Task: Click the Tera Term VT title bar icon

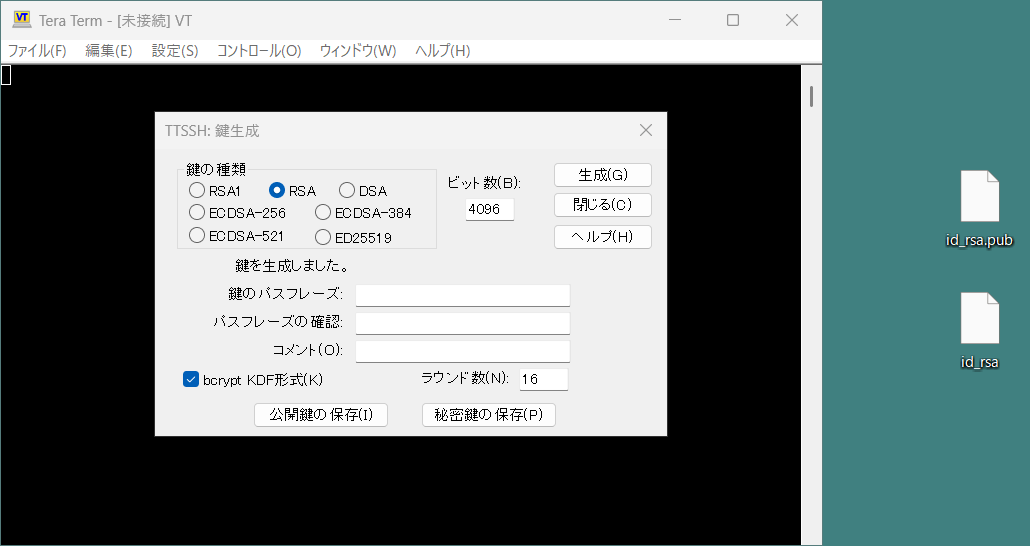Action: (21, 20)
